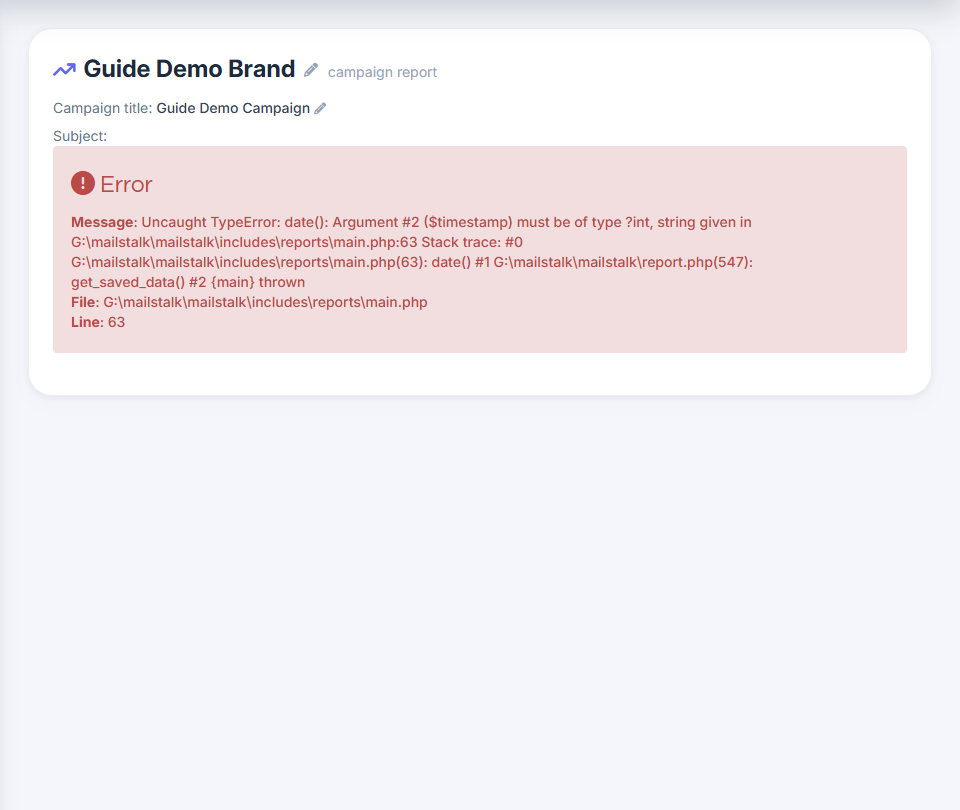The height and width of the screenshot is (810, 960).
Task: Click the "File:" label in error details
Action: click(x=85, y=302)
